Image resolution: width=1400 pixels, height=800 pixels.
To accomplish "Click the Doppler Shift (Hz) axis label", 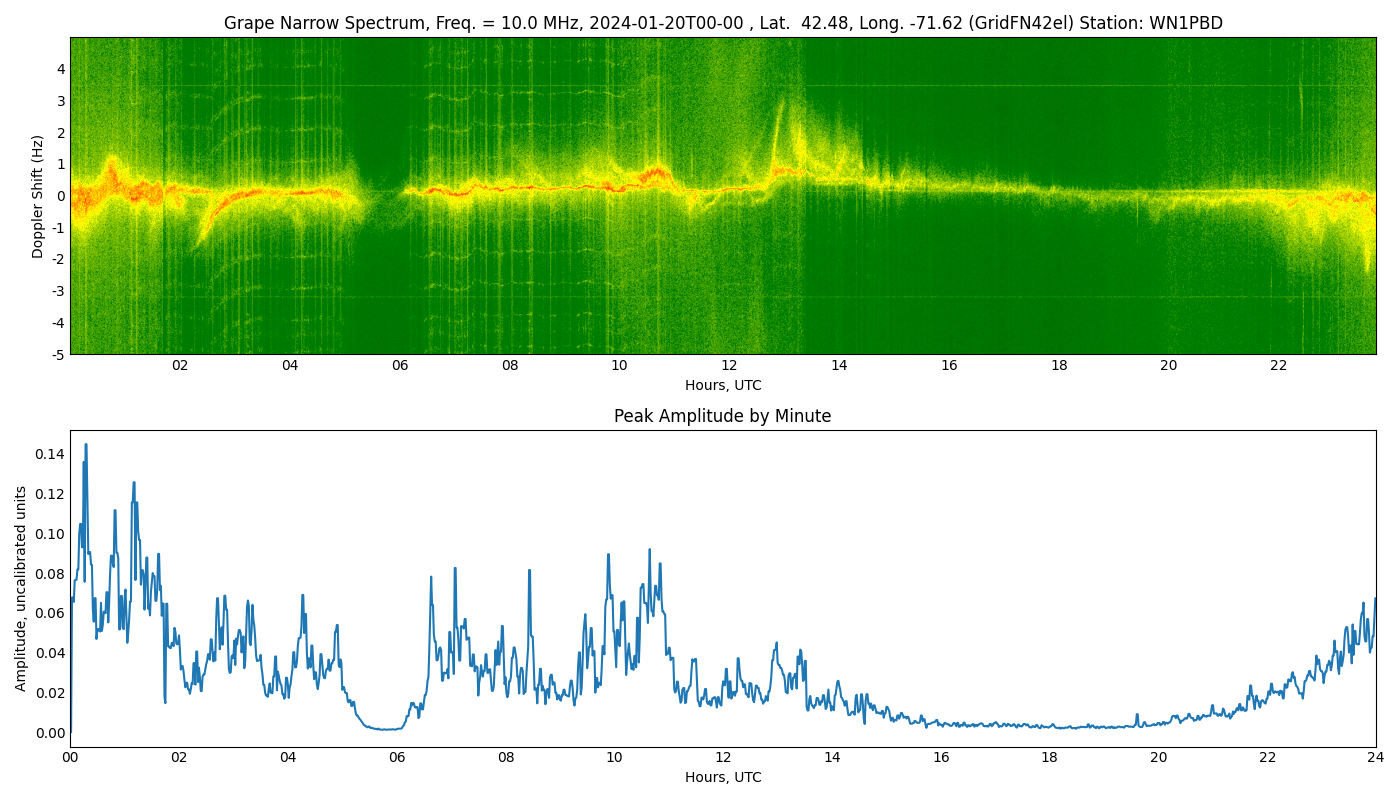I will pyautogui.click(x=38, y=196).
